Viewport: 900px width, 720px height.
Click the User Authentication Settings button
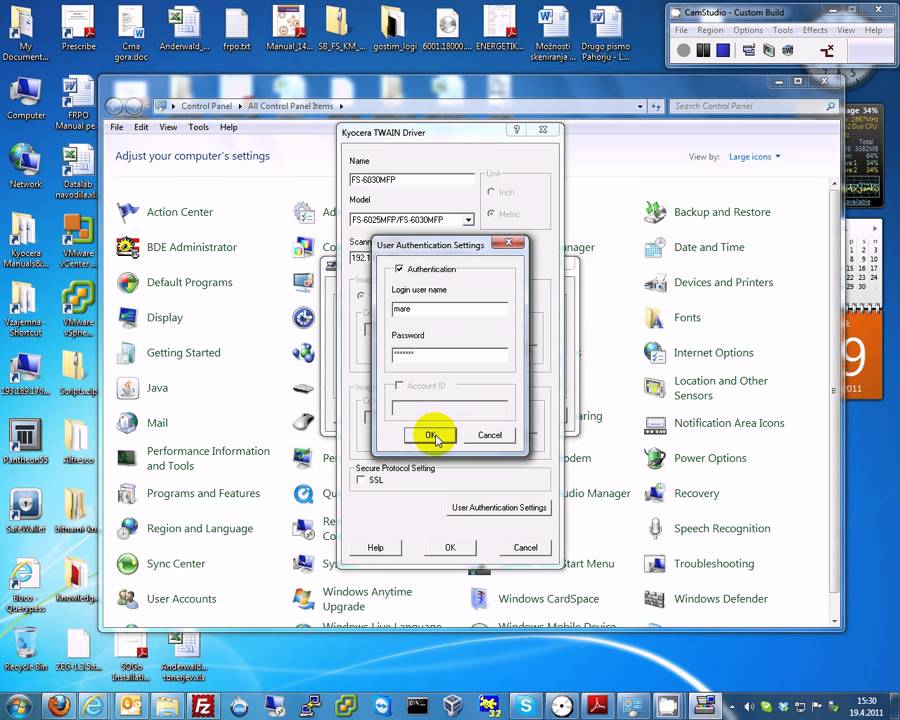[499, 508]
